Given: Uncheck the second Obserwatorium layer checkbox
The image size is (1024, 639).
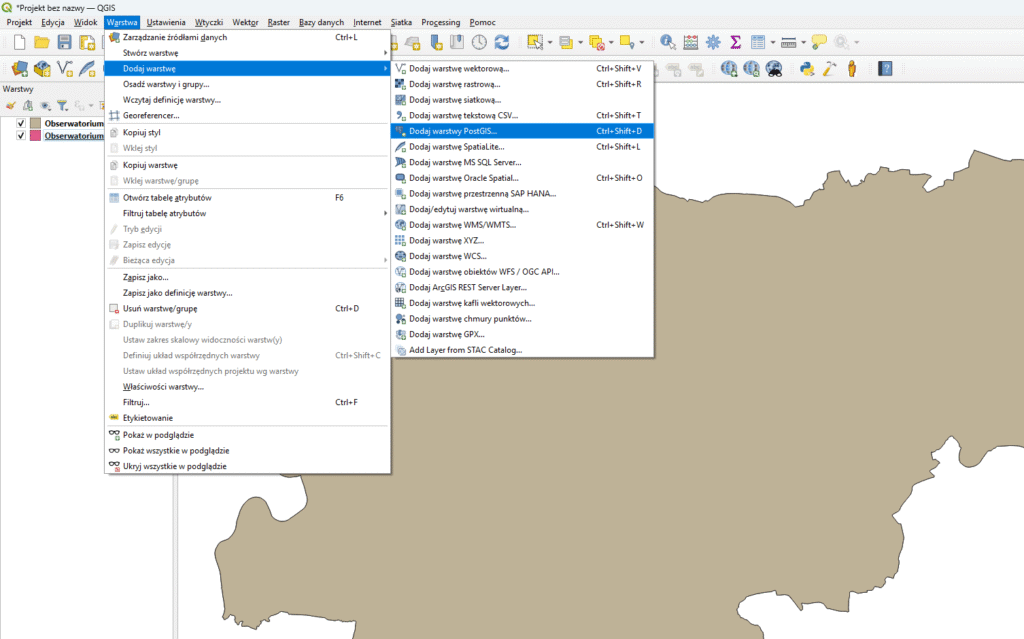Looking at the screenshot, I should [x=21, y=136].
